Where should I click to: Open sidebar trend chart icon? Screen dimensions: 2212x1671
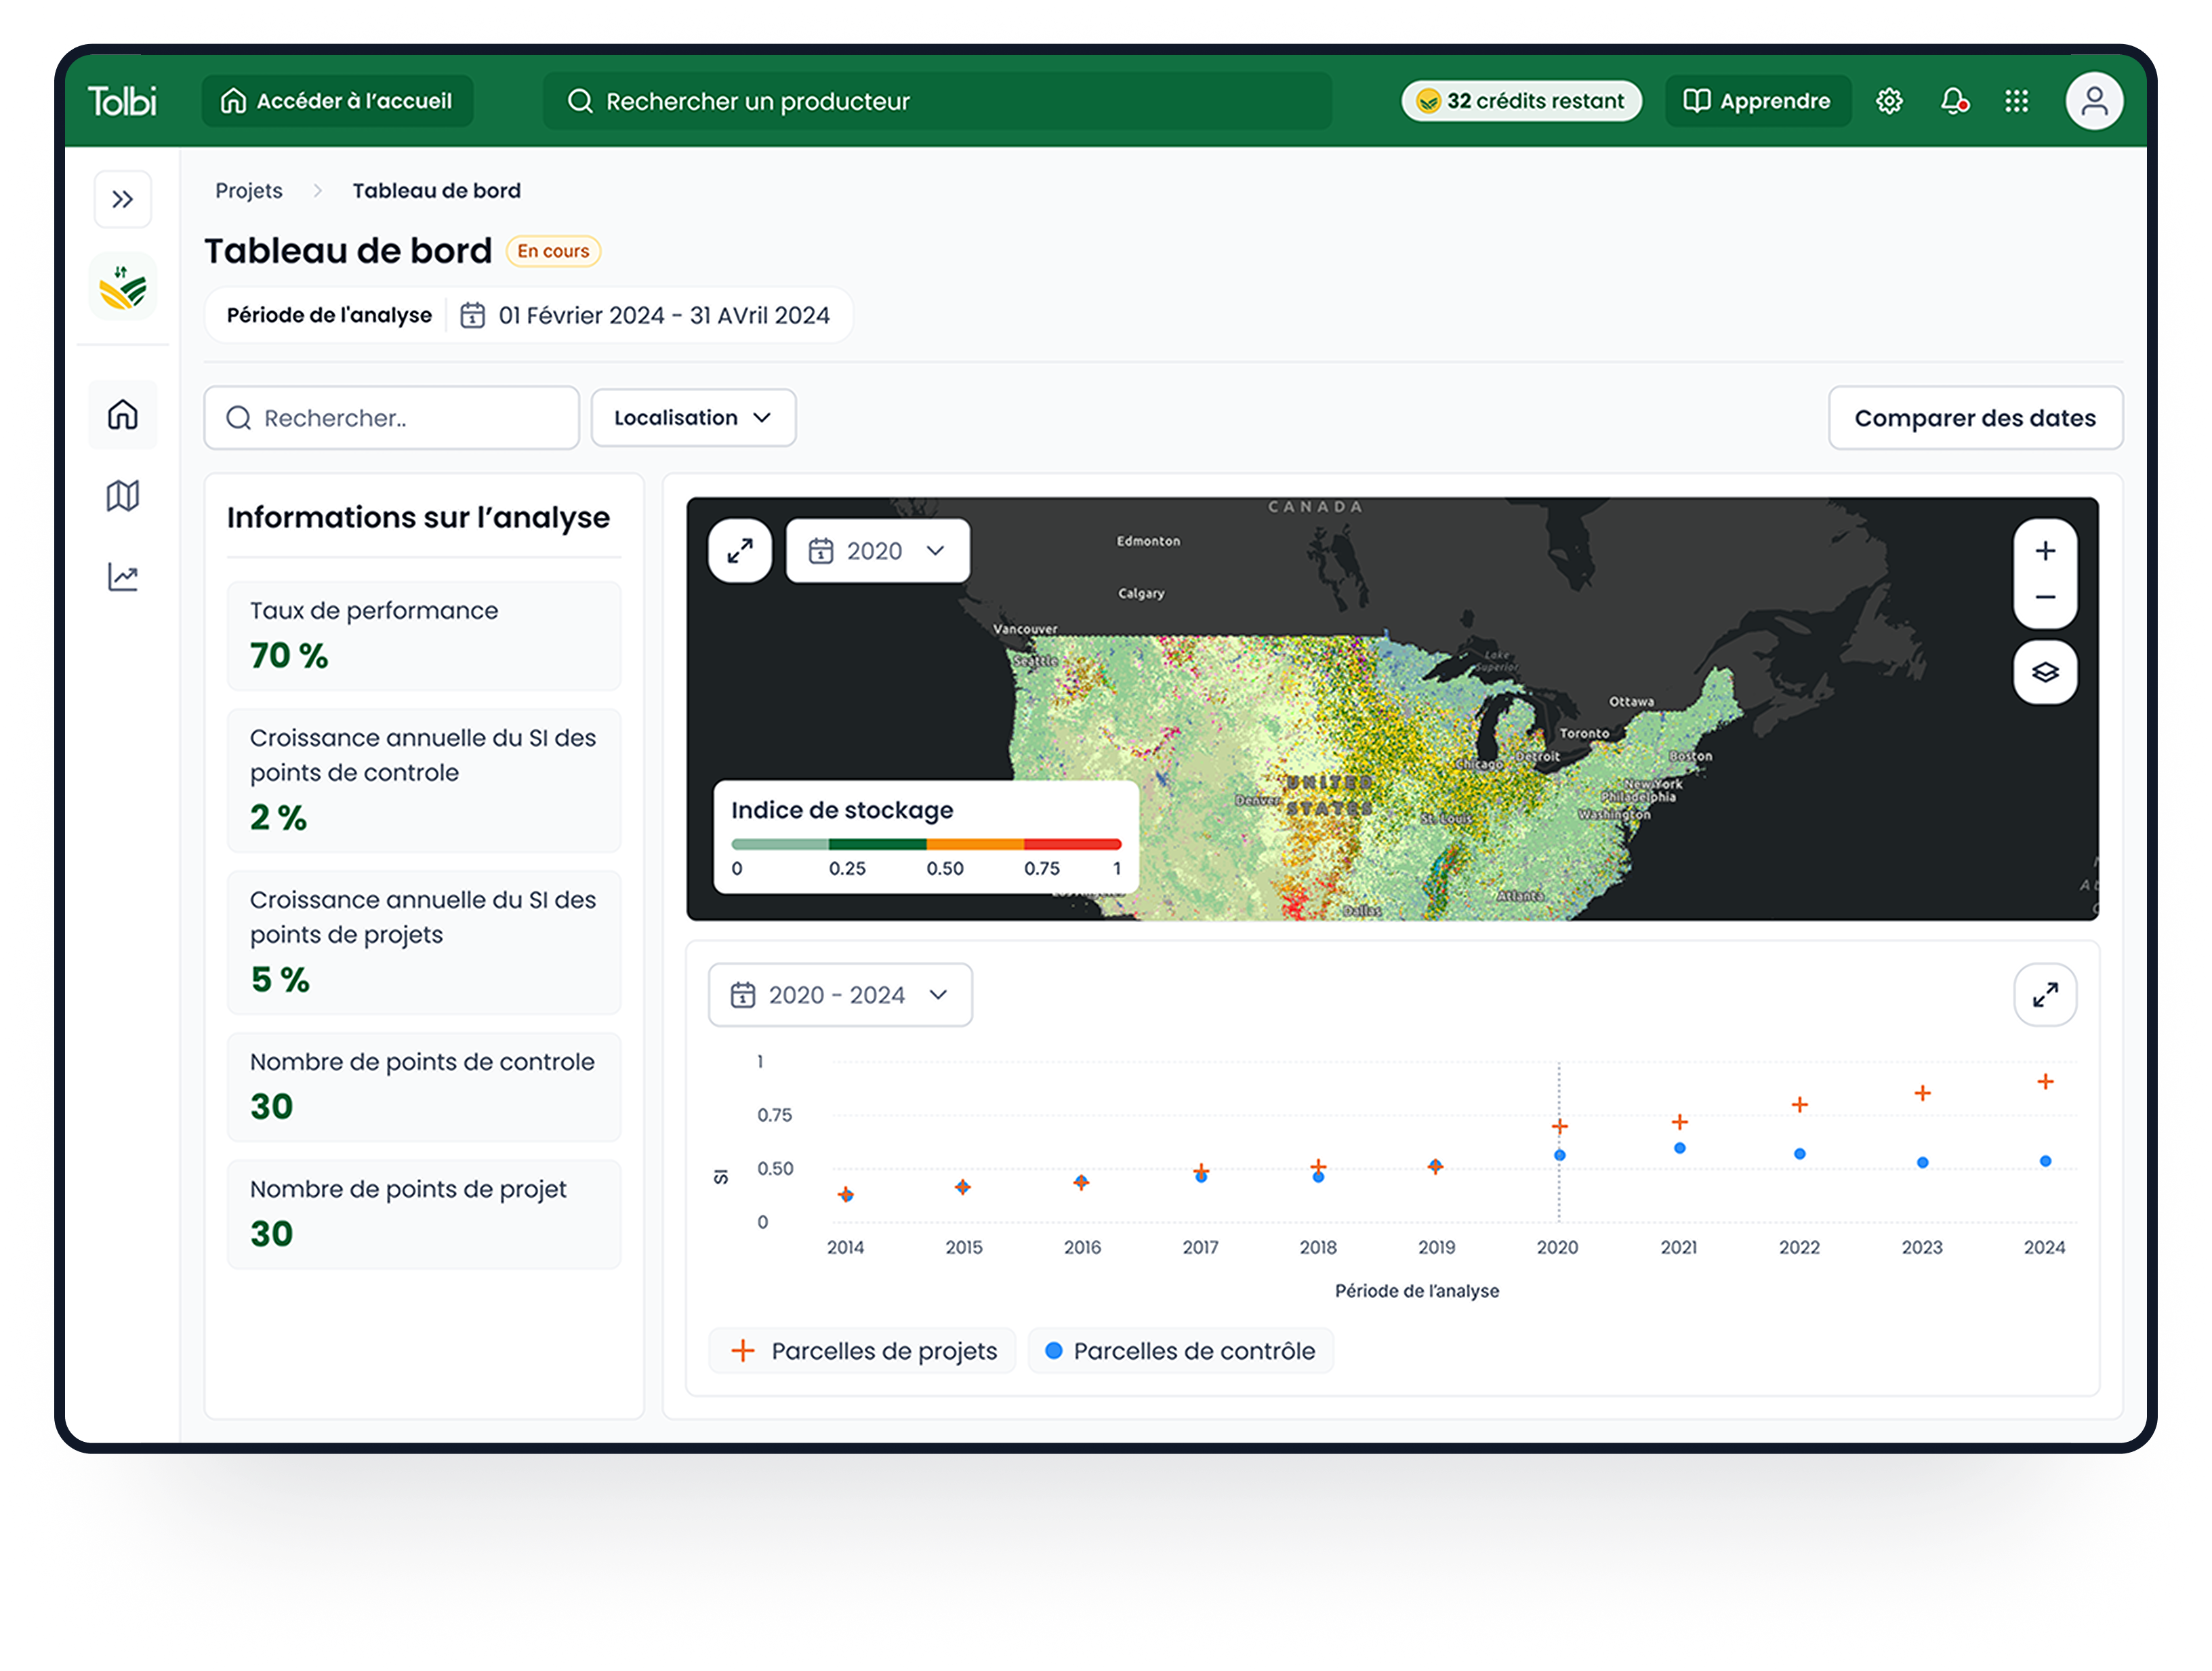(x=123, y=577)
